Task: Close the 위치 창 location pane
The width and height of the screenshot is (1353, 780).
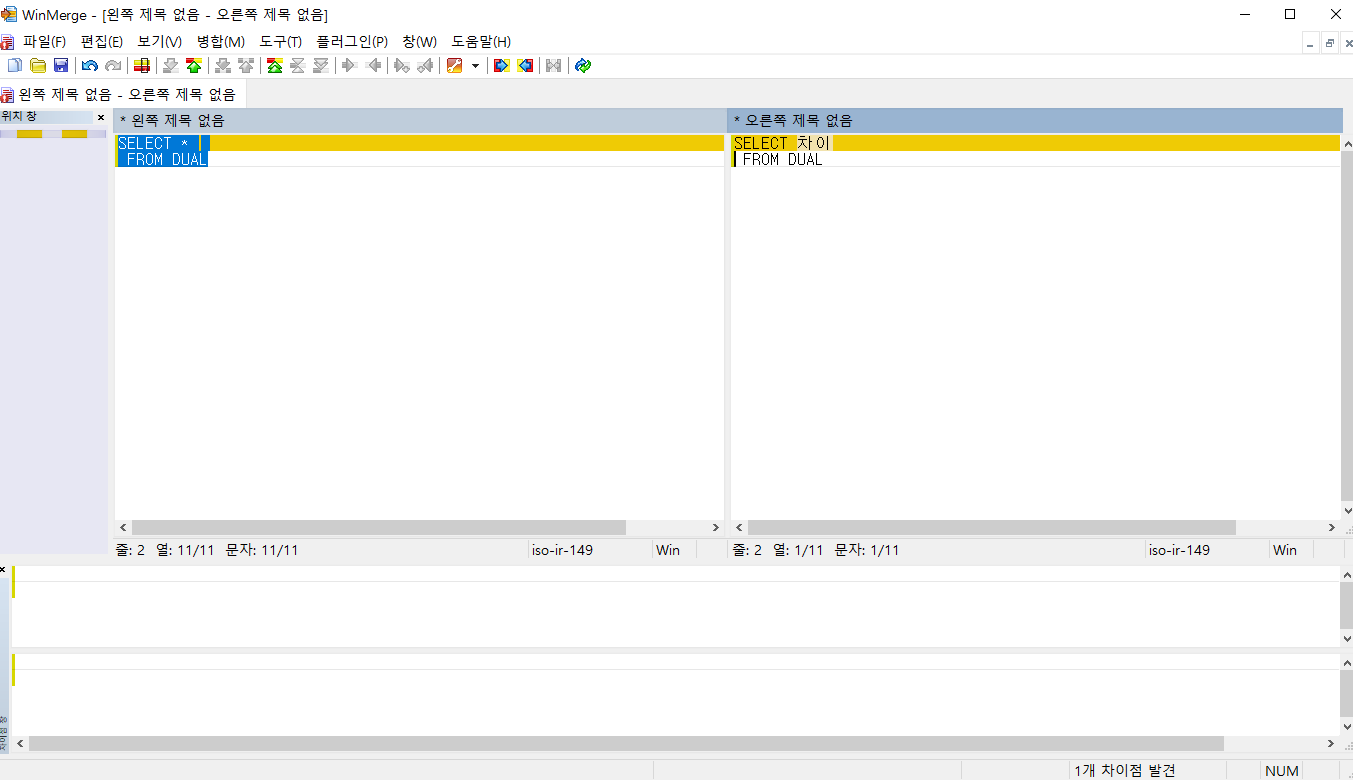Action: pyautogui.click(x=100, y=117)
